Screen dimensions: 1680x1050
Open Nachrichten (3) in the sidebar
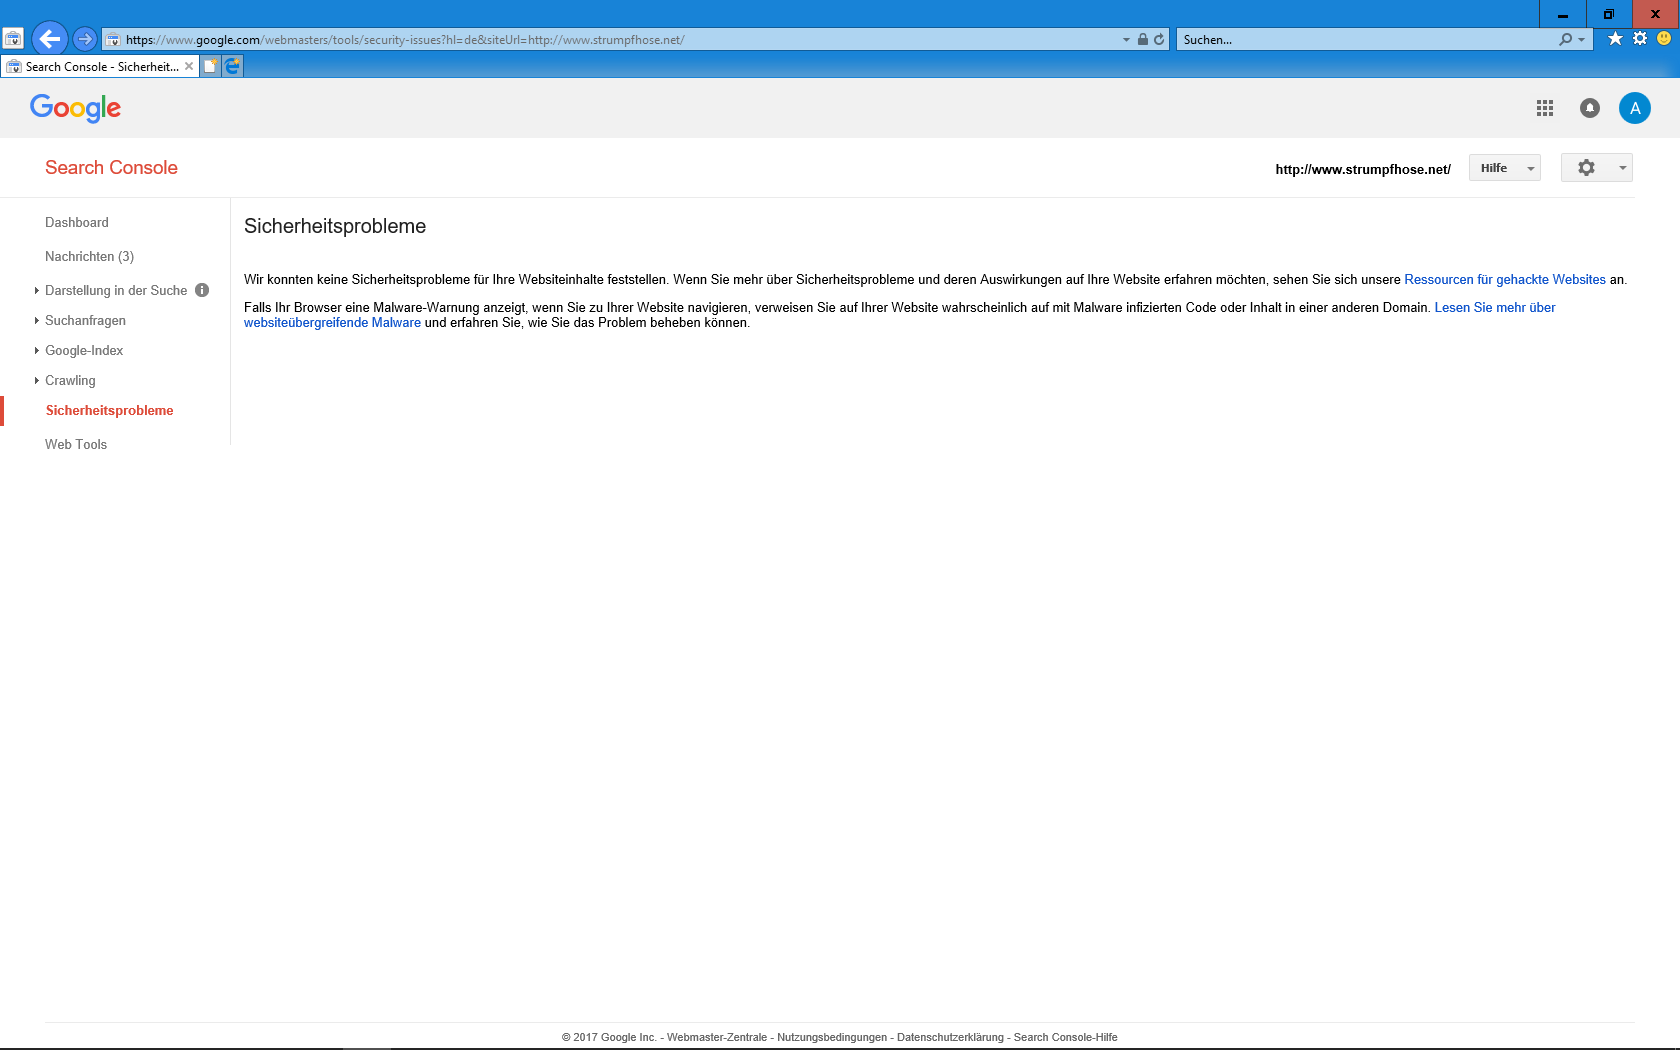[x=89, y=256]
